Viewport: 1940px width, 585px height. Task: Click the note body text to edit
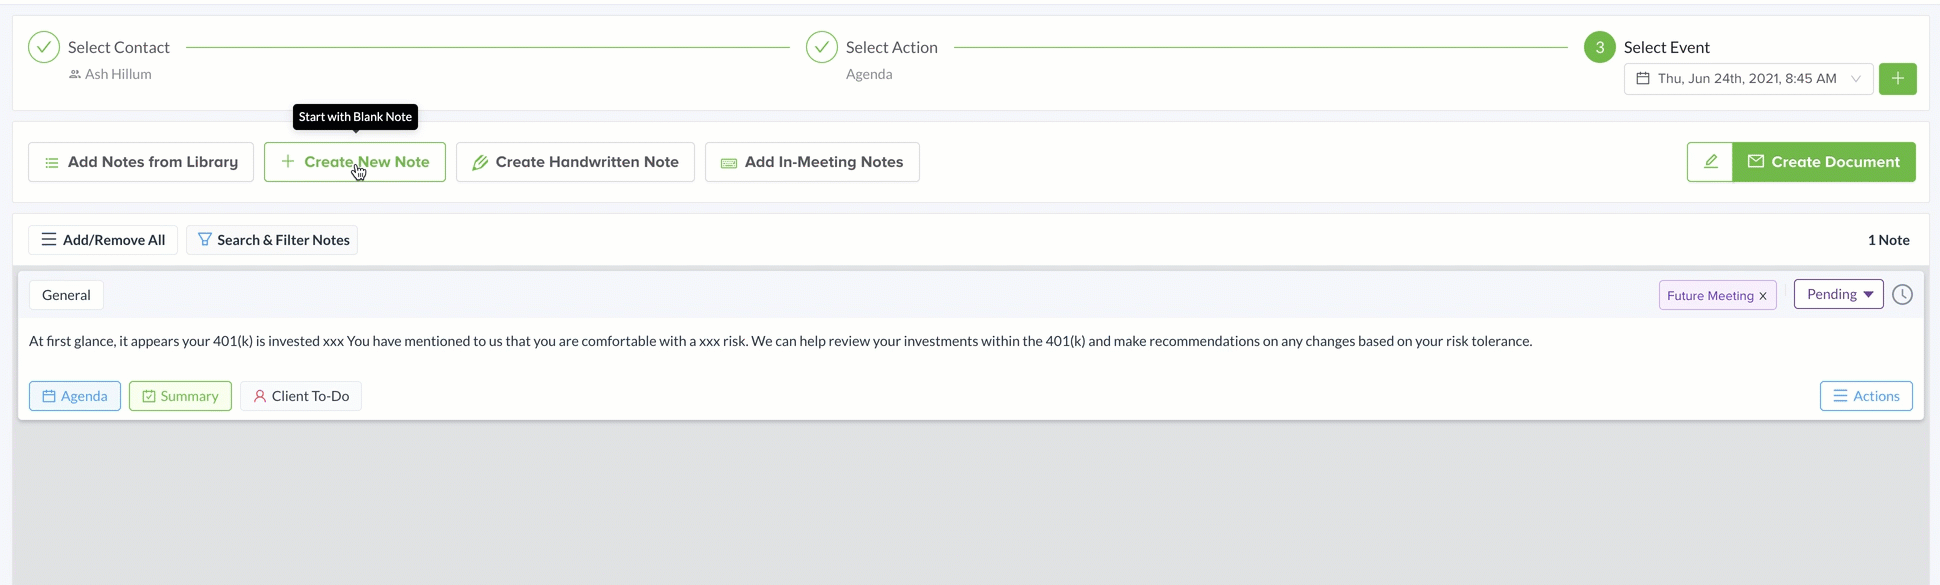780,342
